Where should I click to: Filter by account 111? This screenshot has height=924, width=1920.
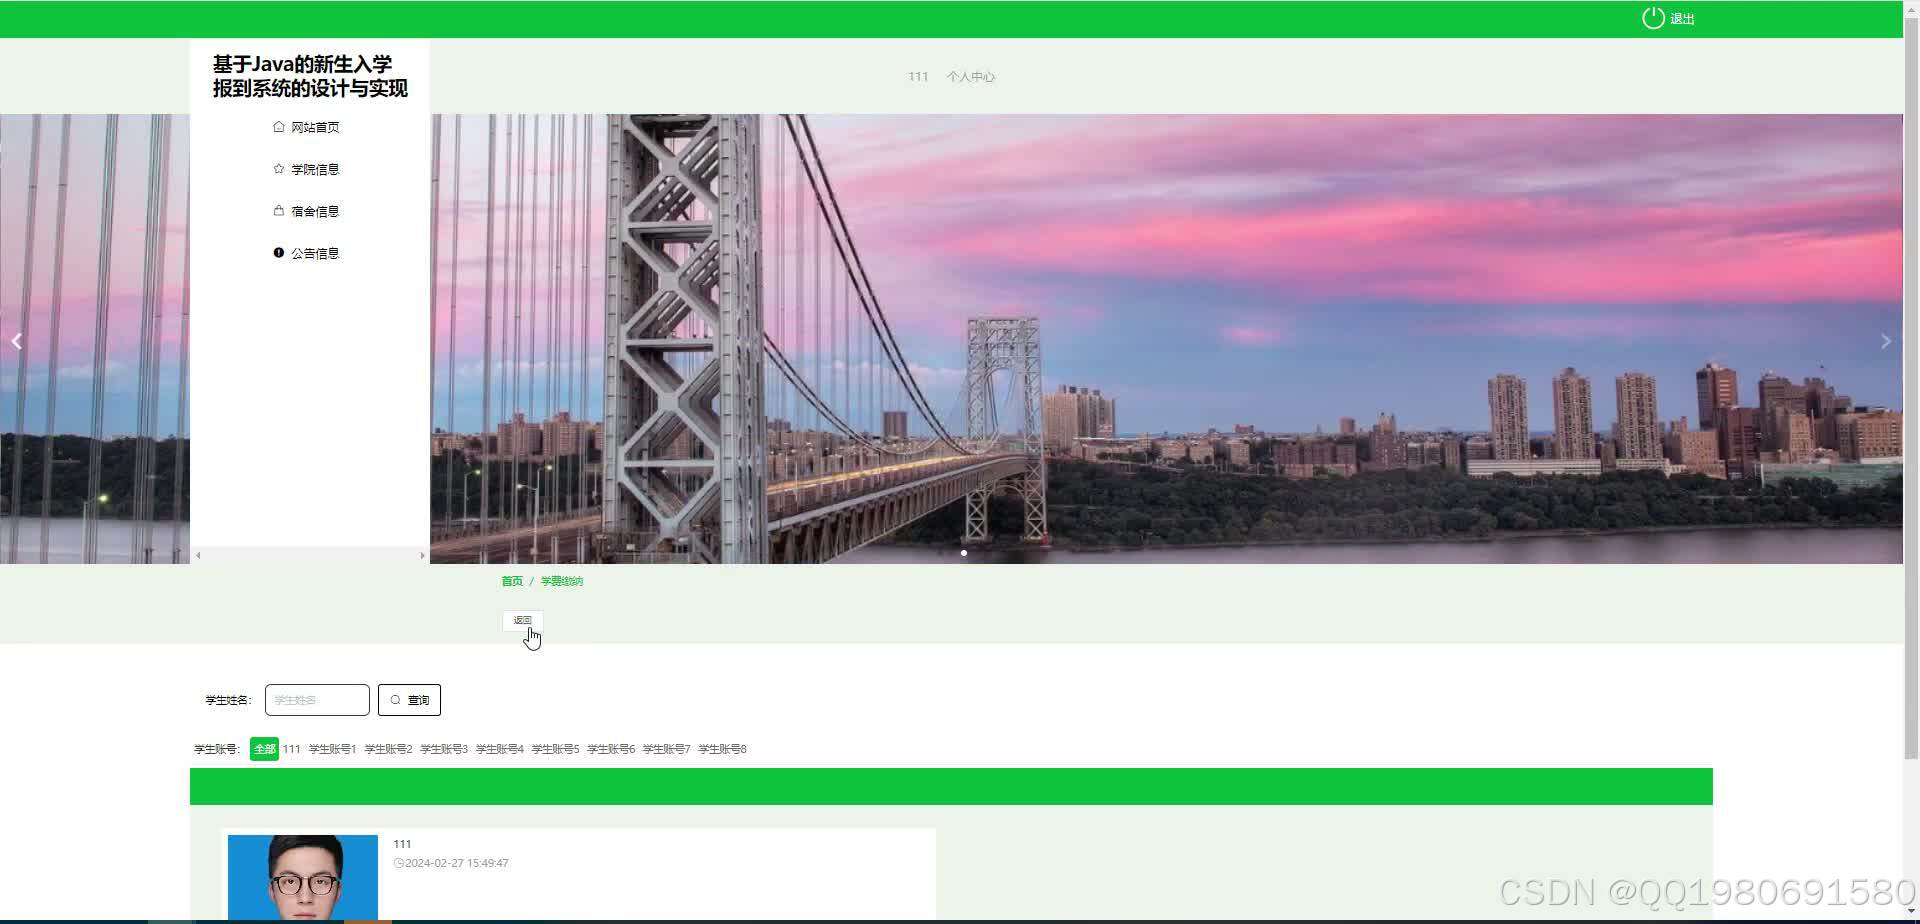click(291, 749)
